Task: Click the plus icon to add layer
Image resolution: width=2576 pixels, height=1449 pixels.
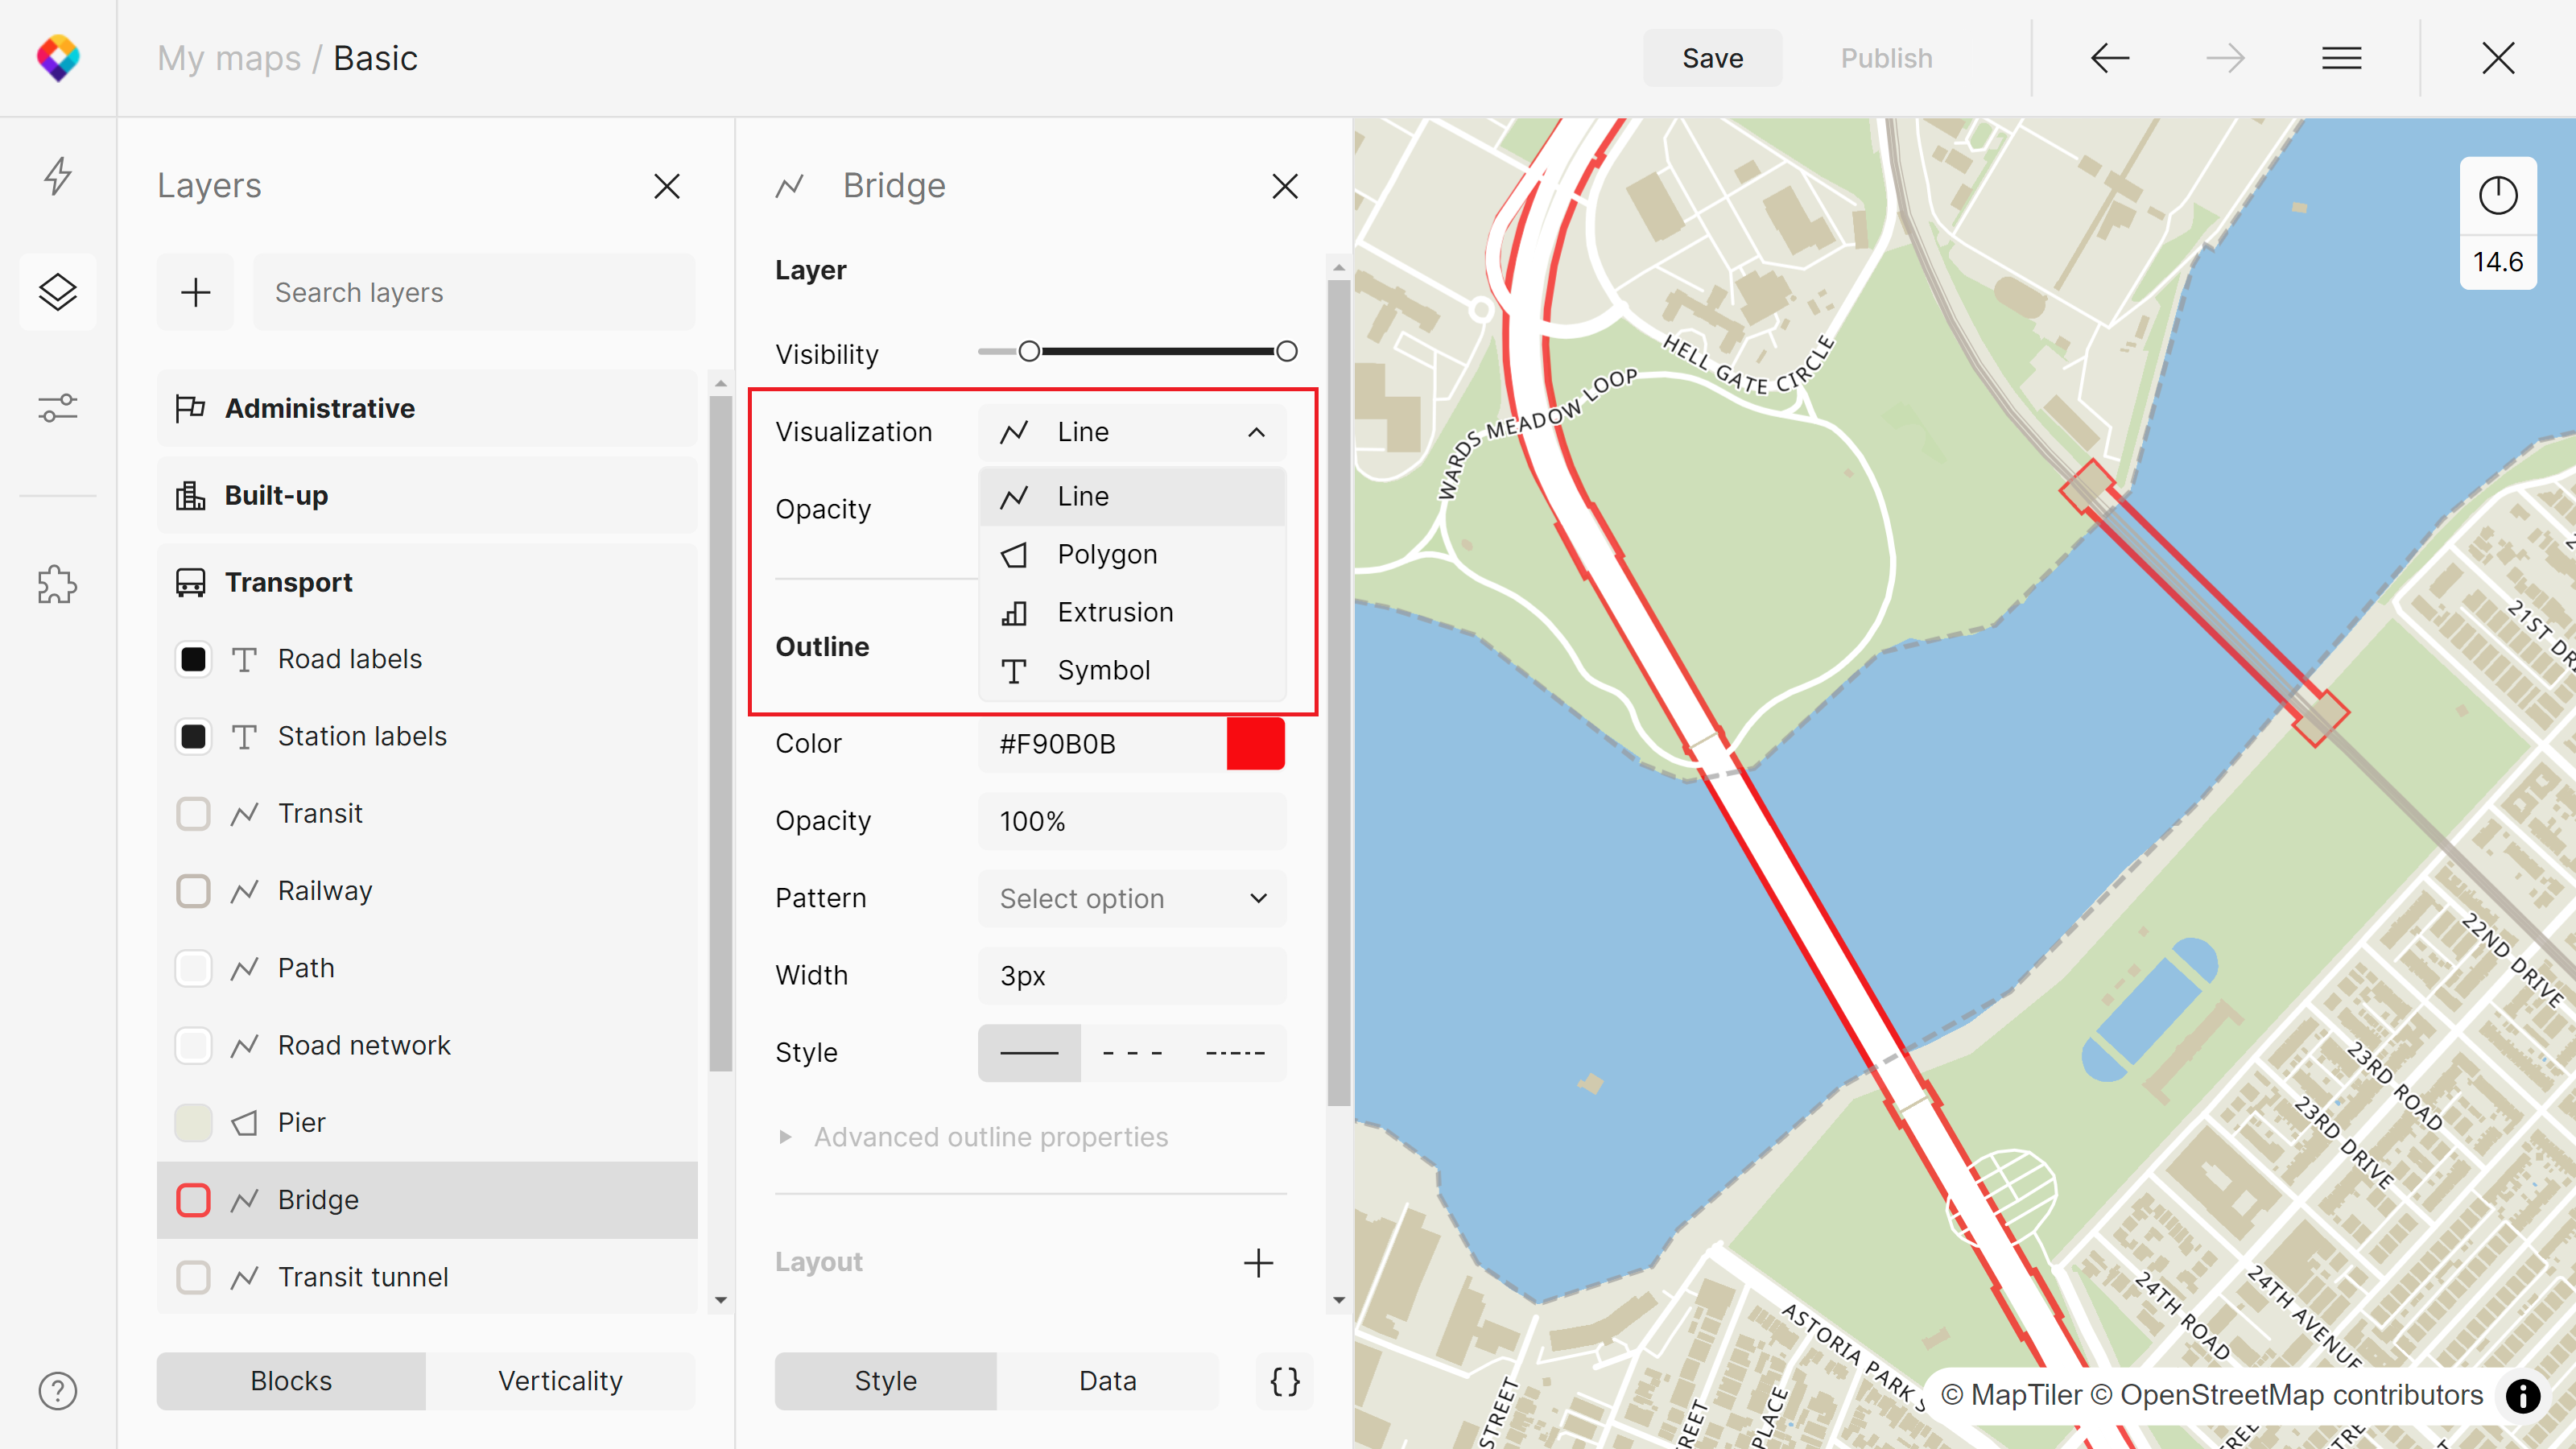Action: point(195,292)
